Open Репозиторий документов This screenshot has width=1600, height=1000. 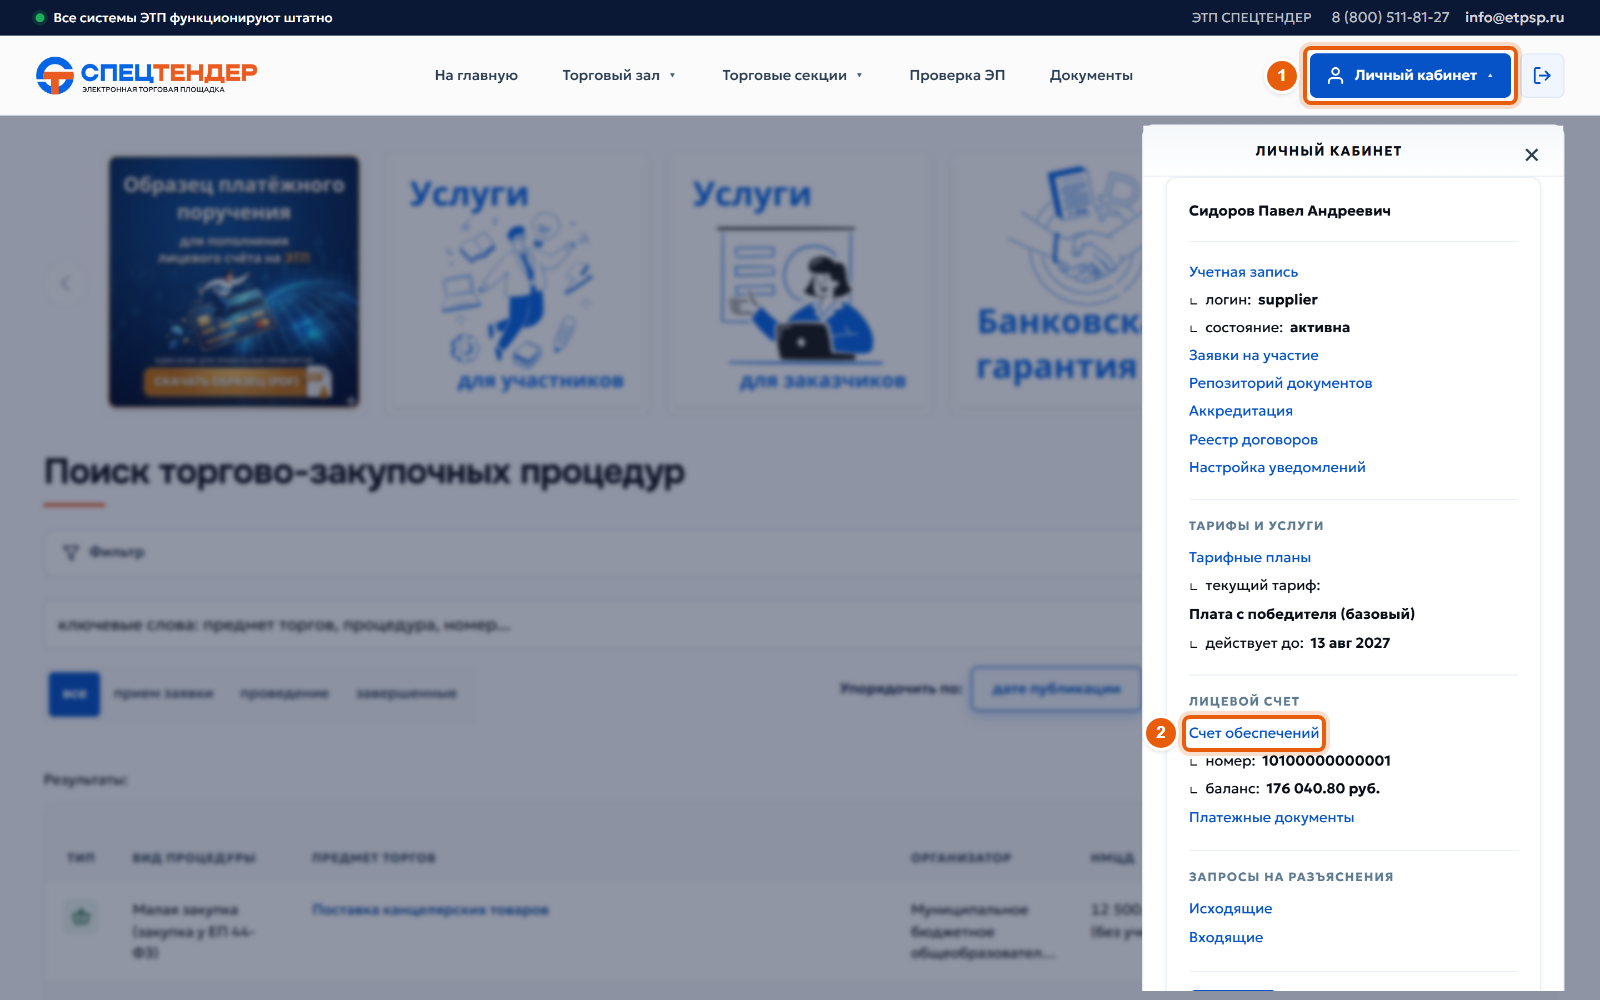[x=1280, y=383]
